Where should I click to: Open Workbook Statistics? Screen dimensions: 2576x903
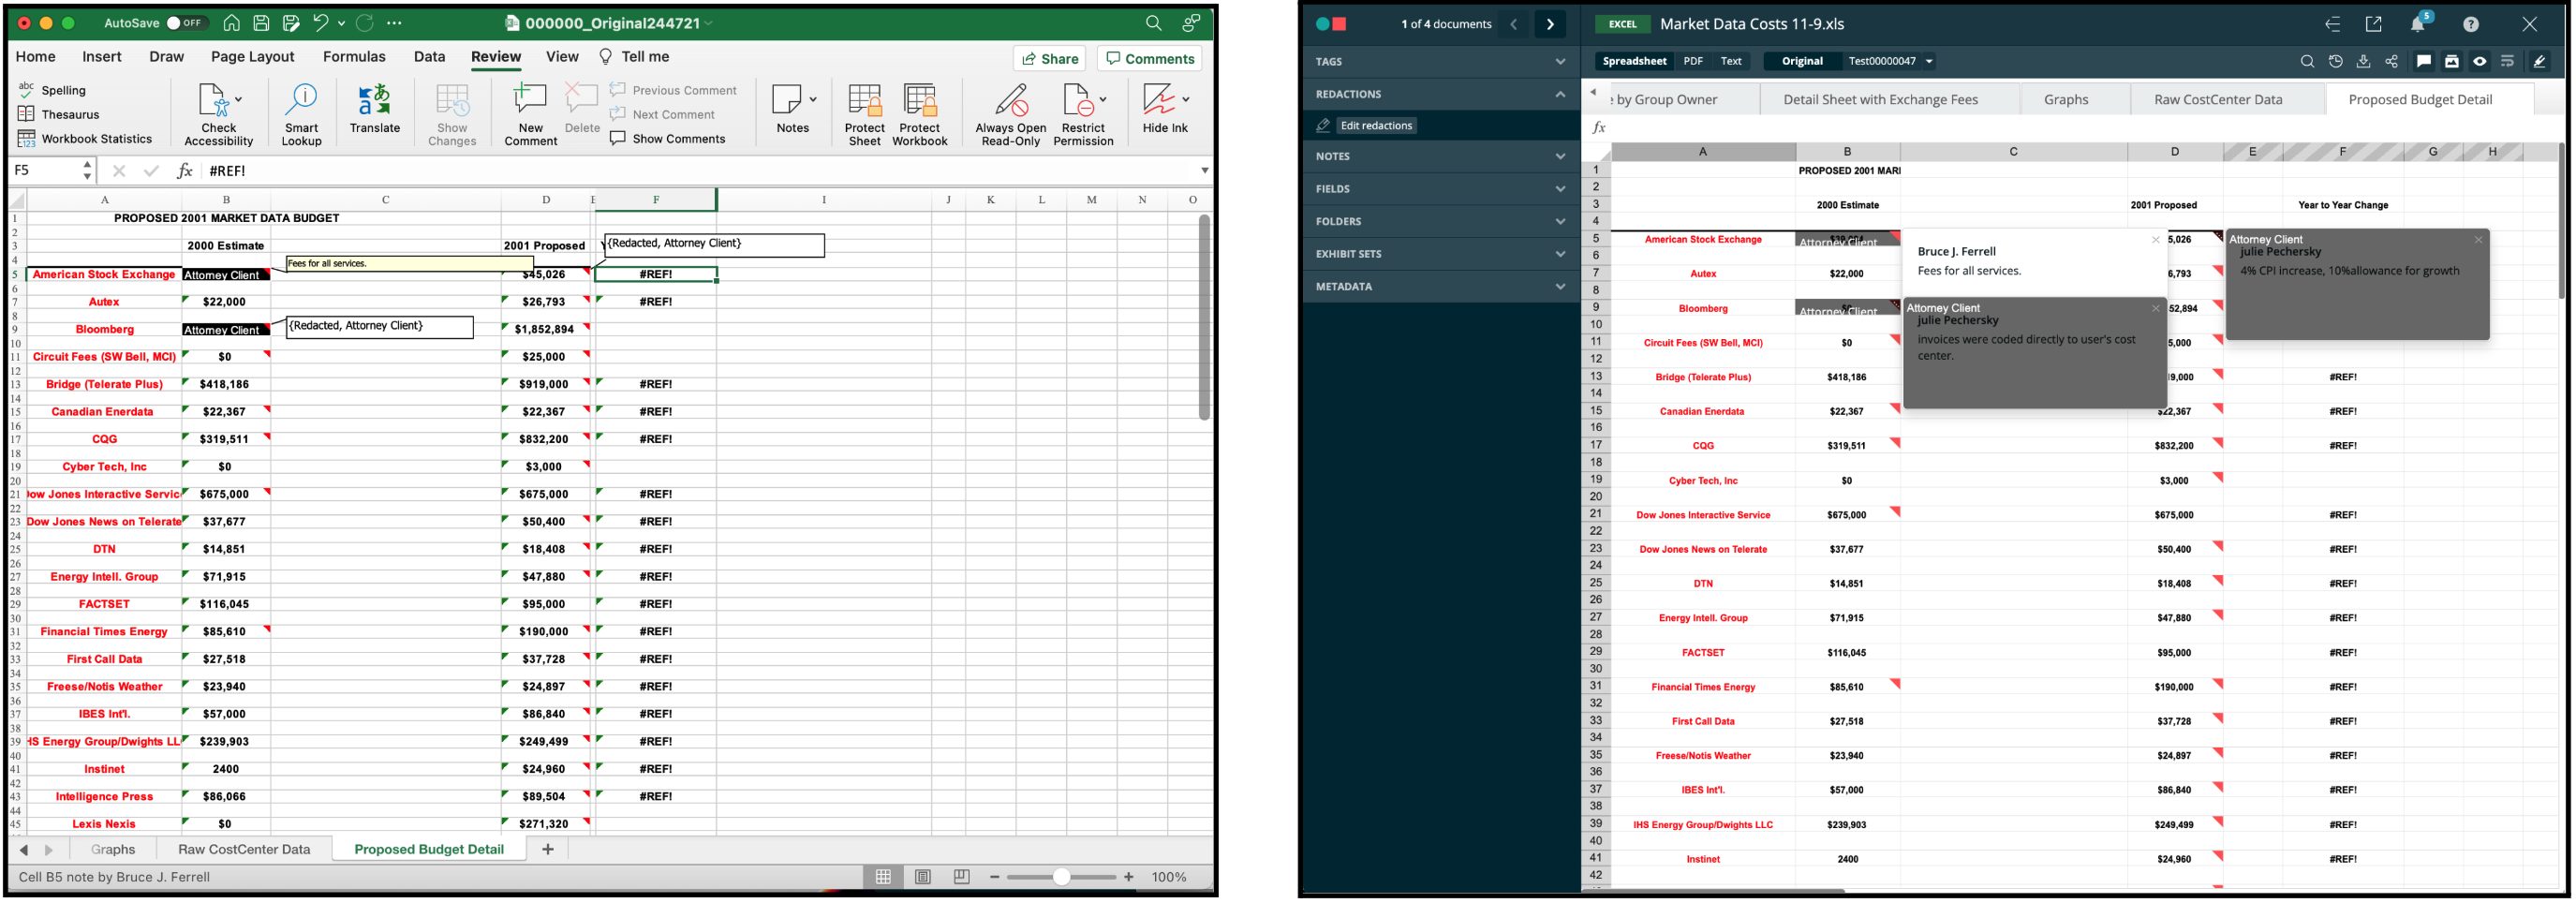85,139
